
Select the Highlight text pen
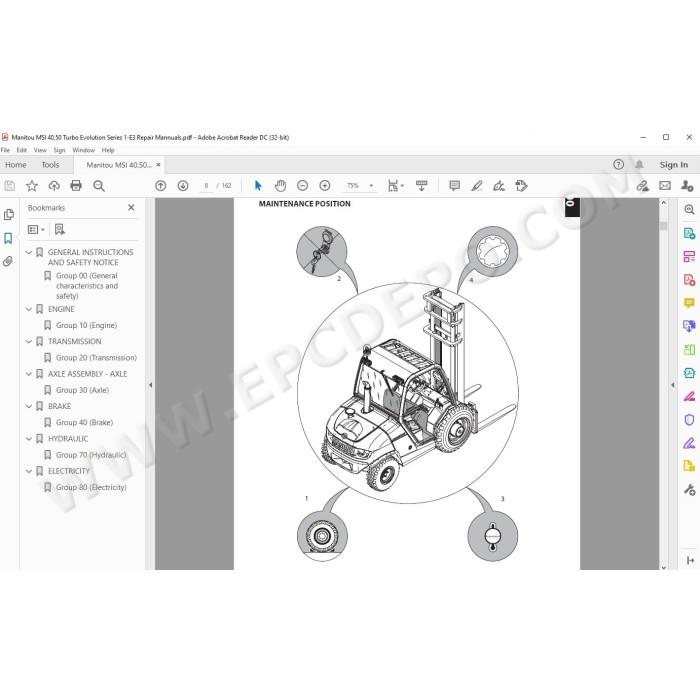[x=477, y=186]
